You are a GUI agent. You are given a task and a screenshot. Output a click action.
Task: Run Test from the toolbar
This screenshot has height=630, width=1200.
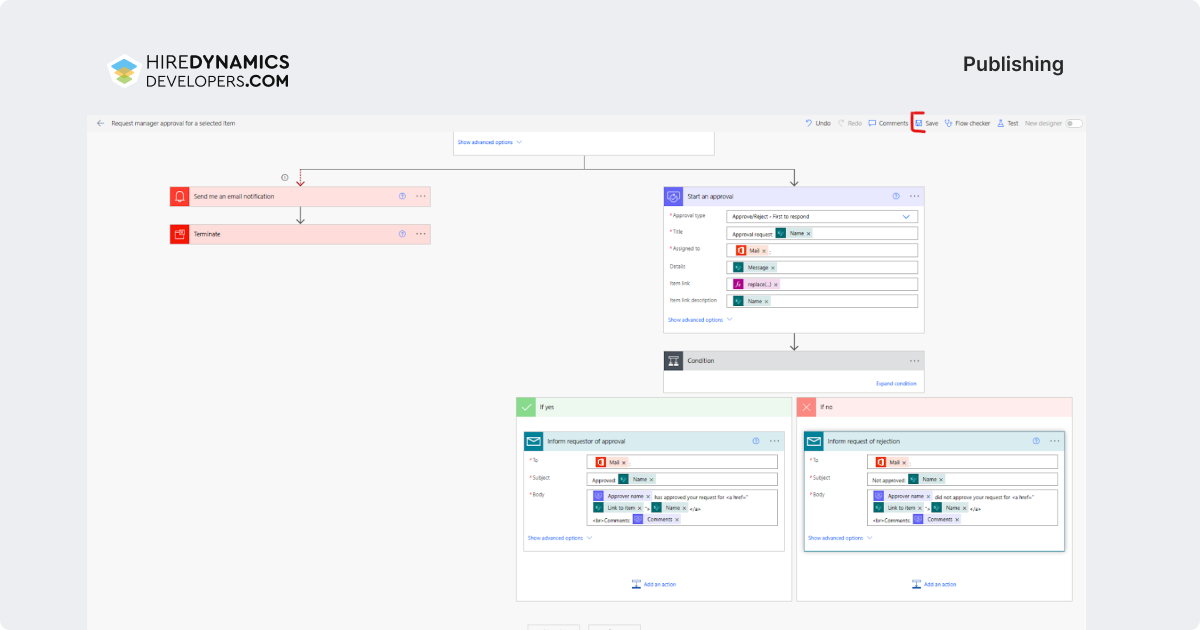(1008, 123)
